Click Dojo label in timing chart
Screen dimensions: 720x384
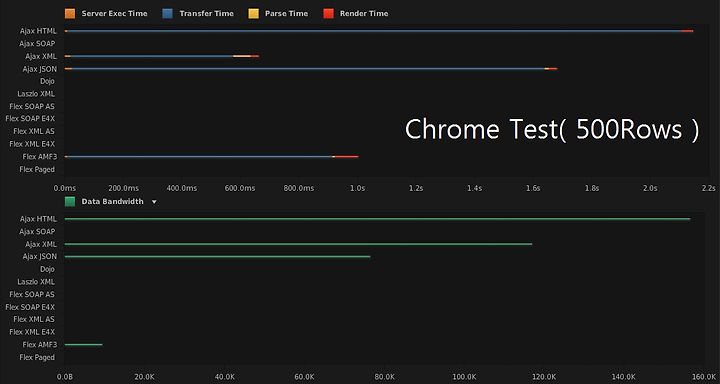(x=47, y=81)
